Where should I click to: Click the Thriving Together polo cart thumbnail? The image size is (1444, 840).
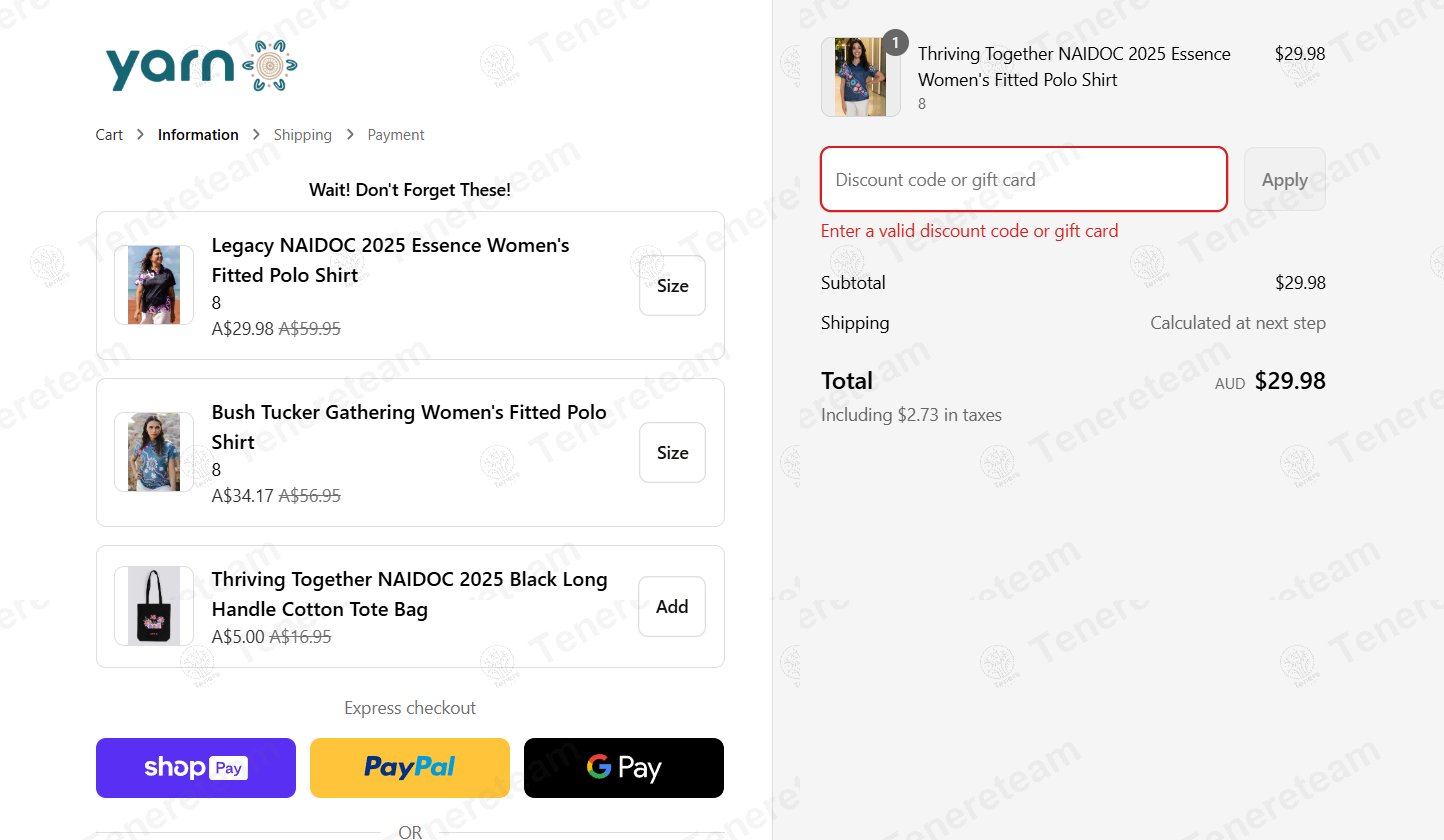tap(860, 77)
